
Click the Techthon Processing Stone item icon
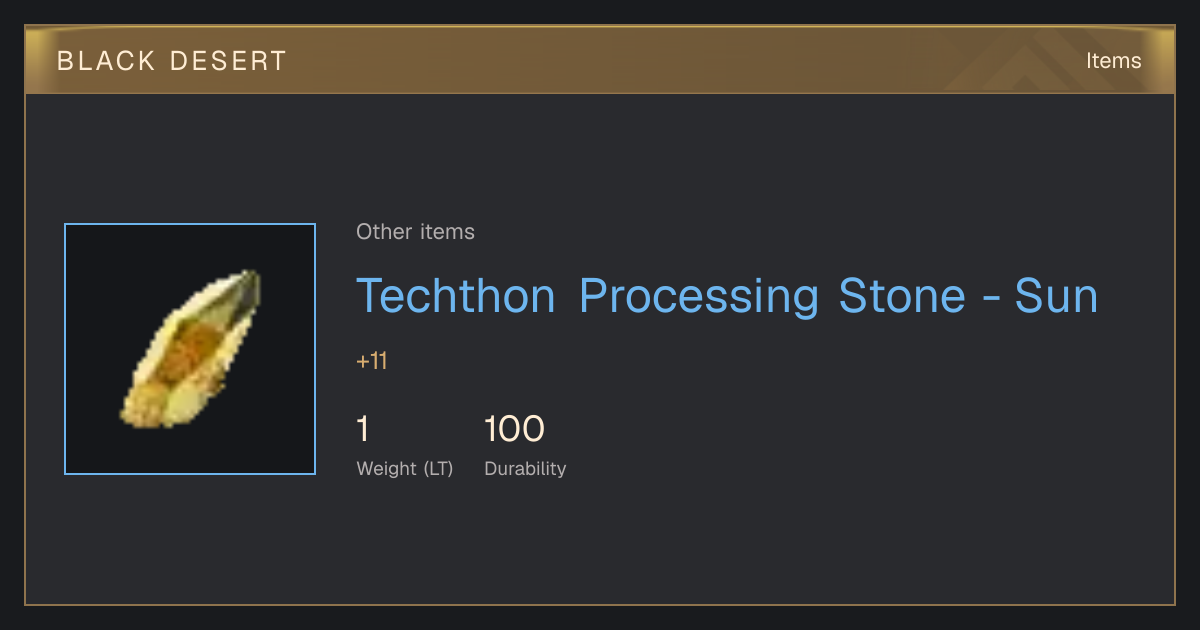click(191, 349)
